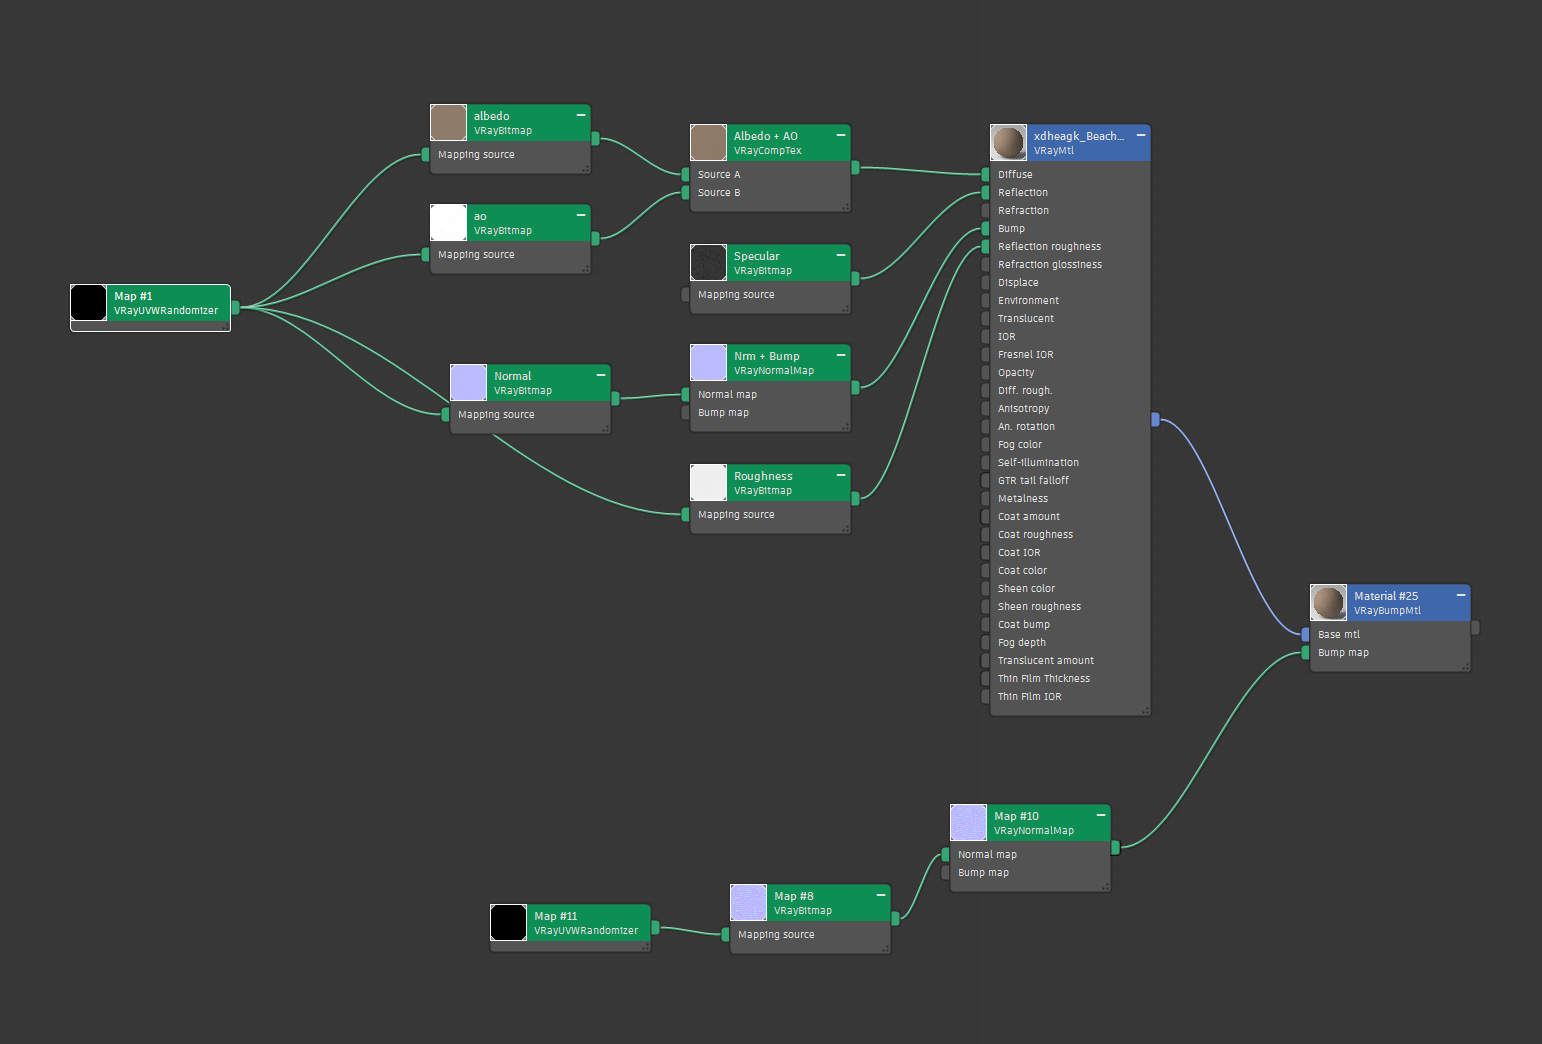Click the Material #25 sphere preview
This screenshot has height=1044, width=1542.
coord(1328,603)
